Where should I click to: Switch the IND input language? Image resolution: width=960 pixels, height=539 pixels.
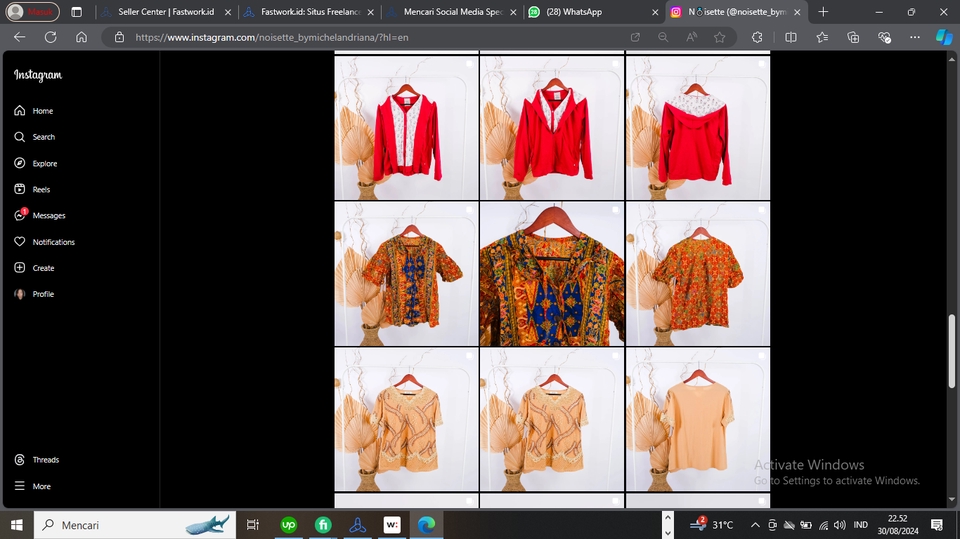coord(860,525)
